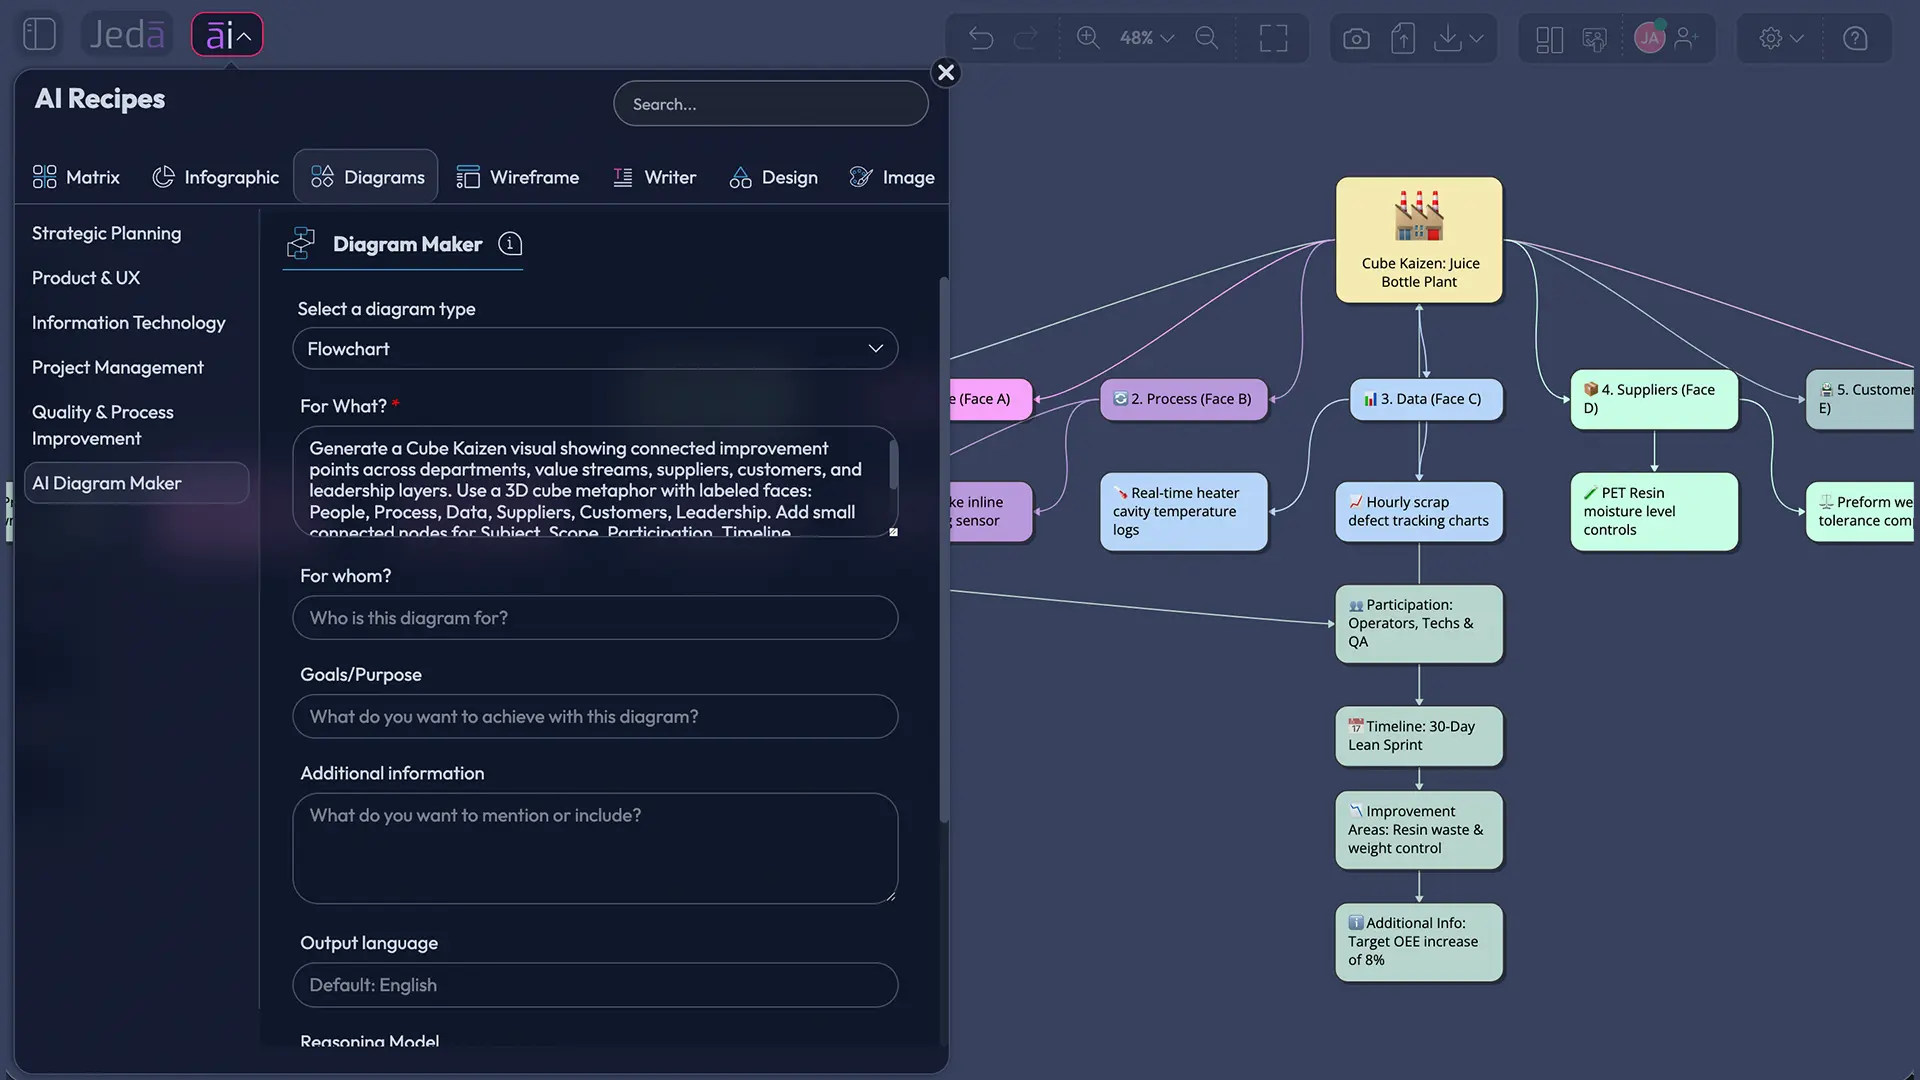The image size is (1920, 1080).
Task: Zoom out with the magnifier minus icon
Action: [1207, 38]
